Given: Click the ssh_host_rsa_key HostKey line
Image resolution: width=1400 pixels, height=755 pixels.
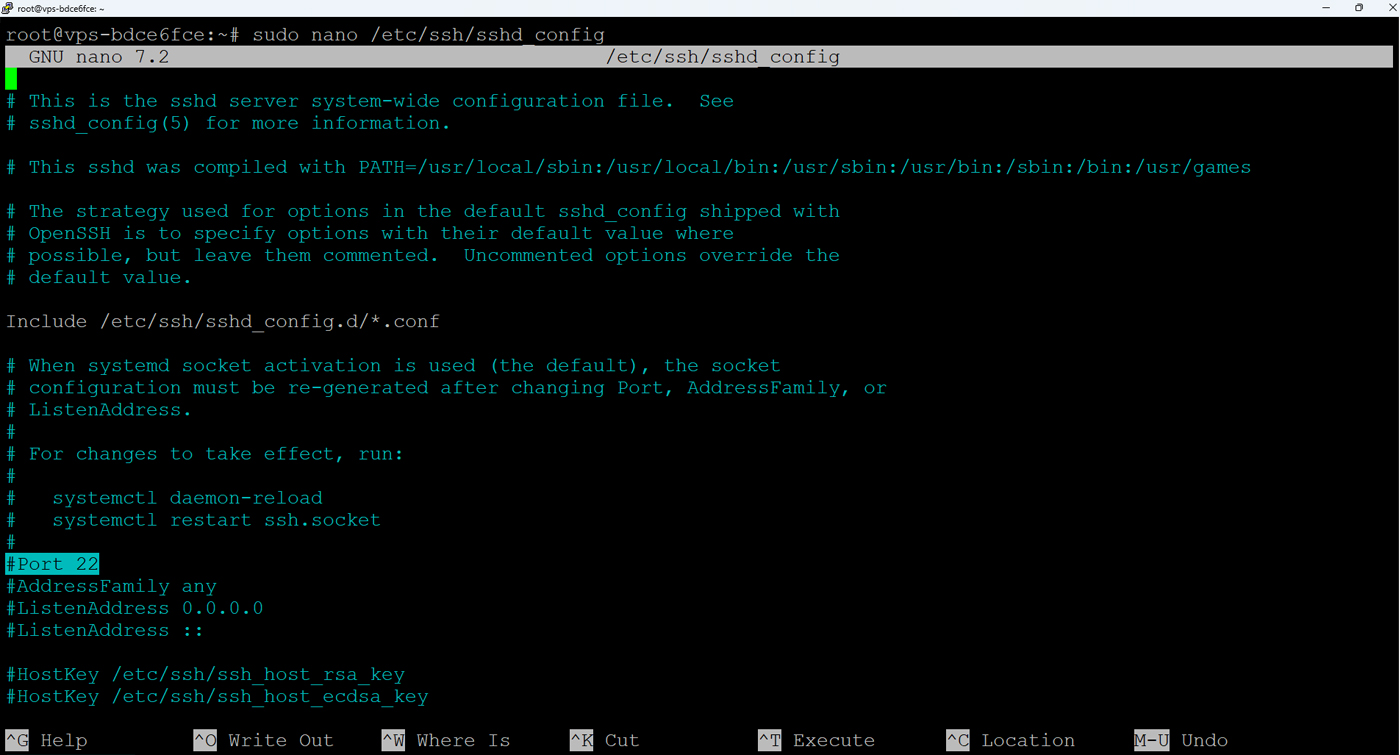Looking at the screenshot, I should coord(205,674).
